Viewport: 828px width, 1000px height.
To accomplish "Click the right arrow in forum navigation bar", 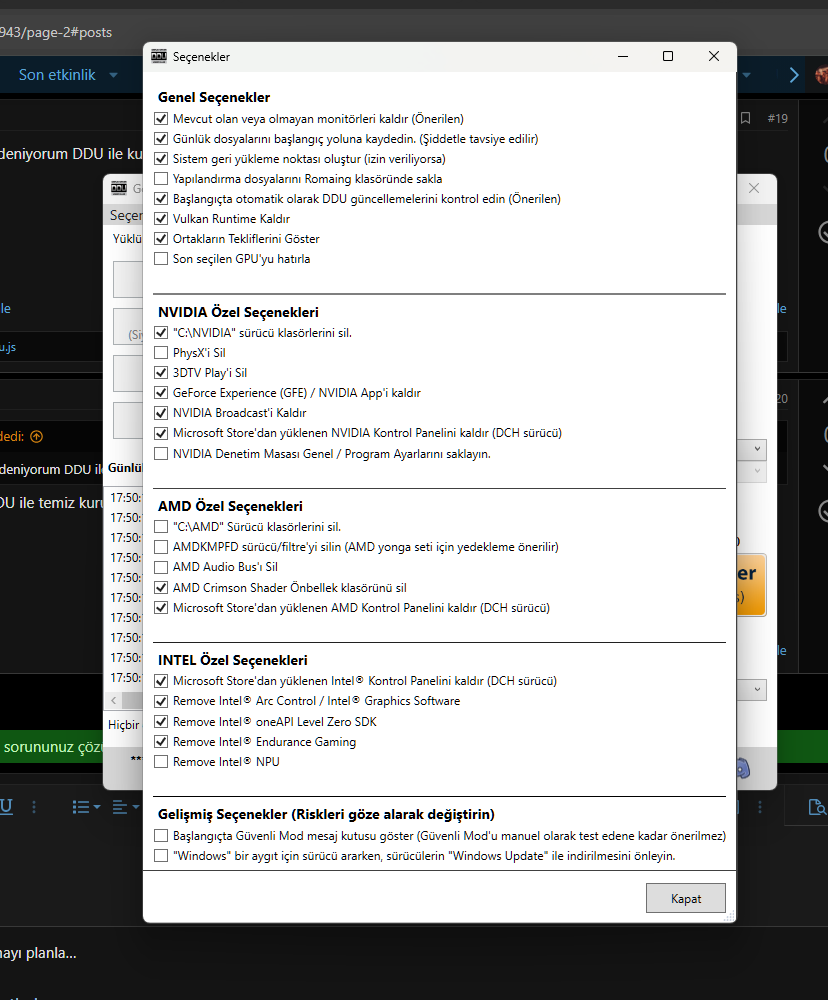I will tap(794, 75).
